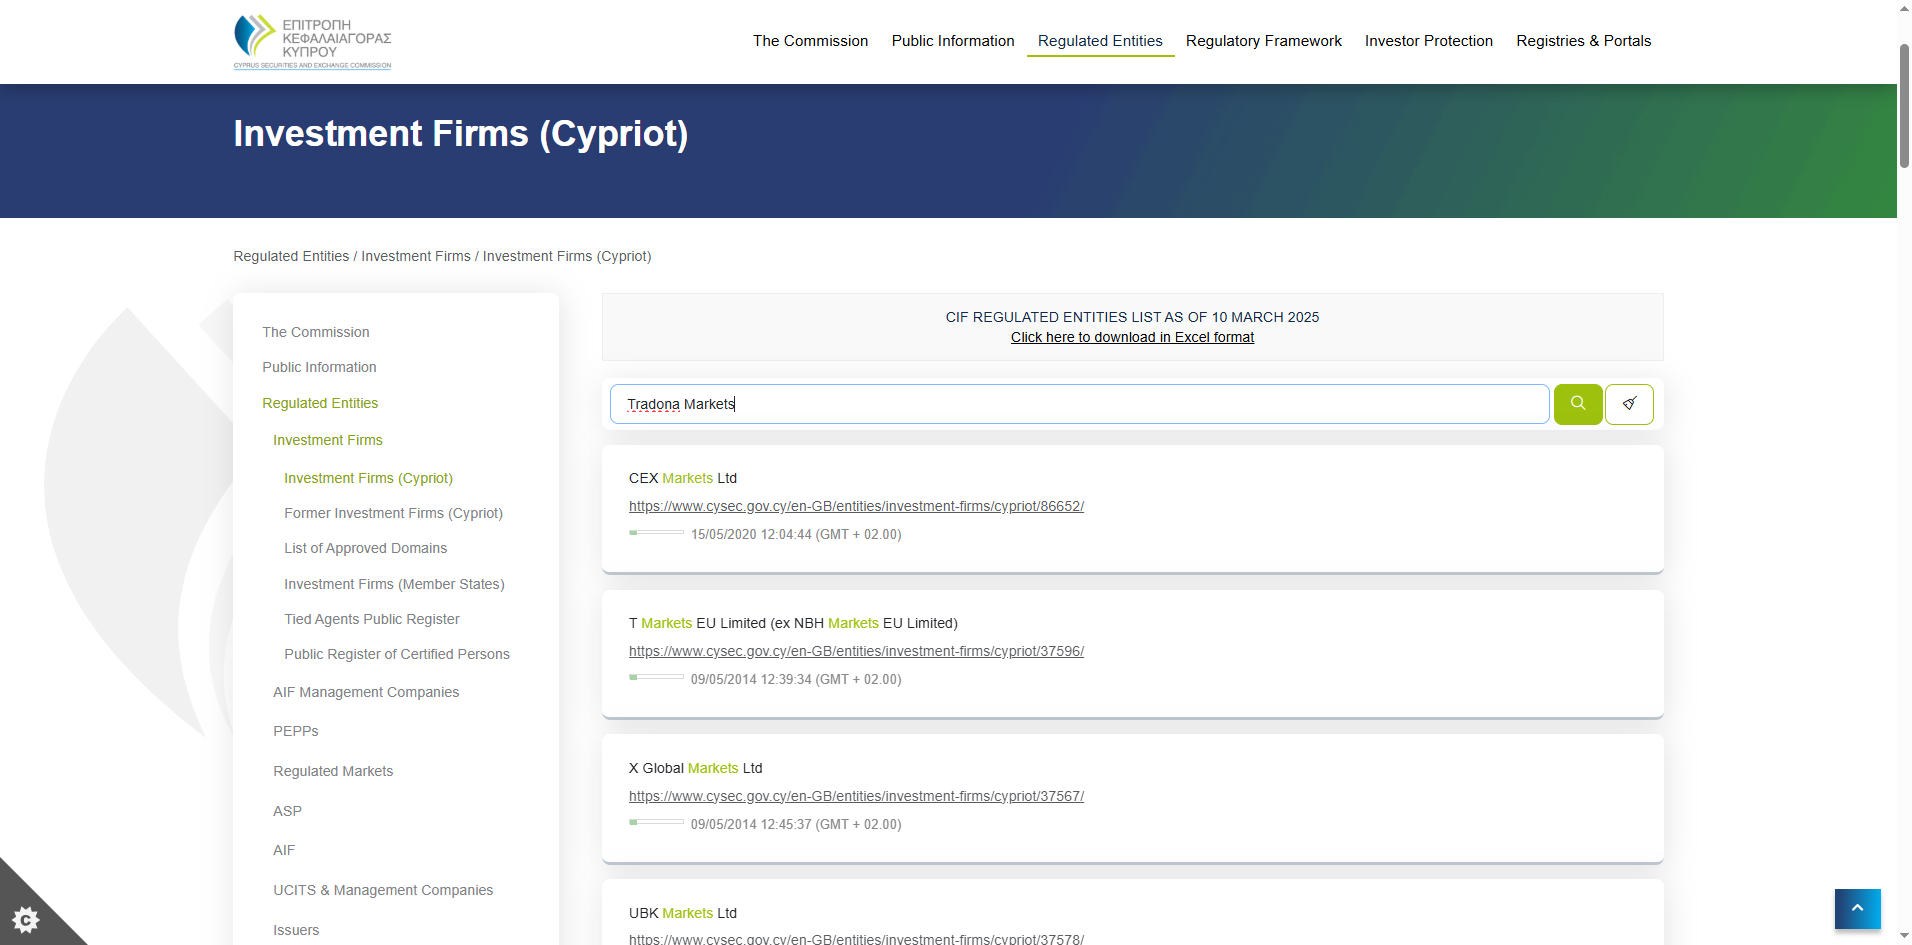The width and height of the screenshot is (1912, 945).
Task: Click the green search magnifier button
Action: [1577, 404]
